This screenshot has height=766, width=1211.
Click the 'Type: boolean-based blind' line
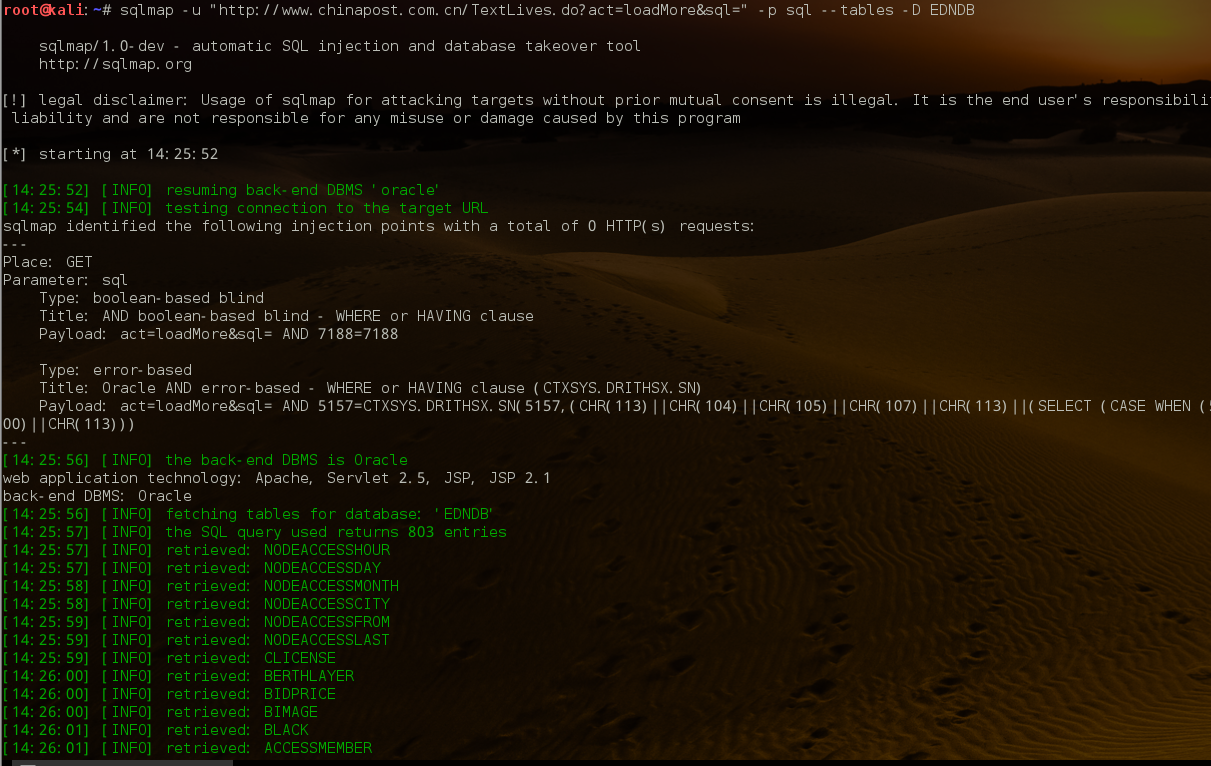tap(151, 298)
